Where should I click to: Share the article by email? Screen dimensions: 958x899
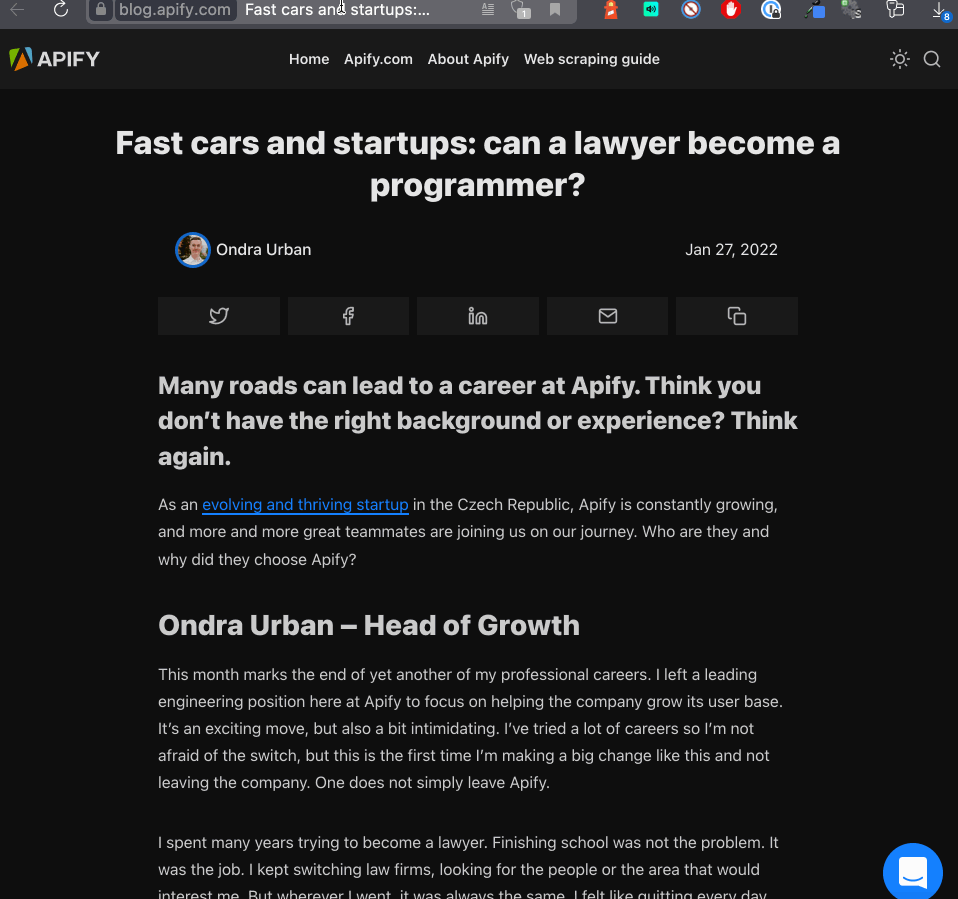(x=607, y=316)
